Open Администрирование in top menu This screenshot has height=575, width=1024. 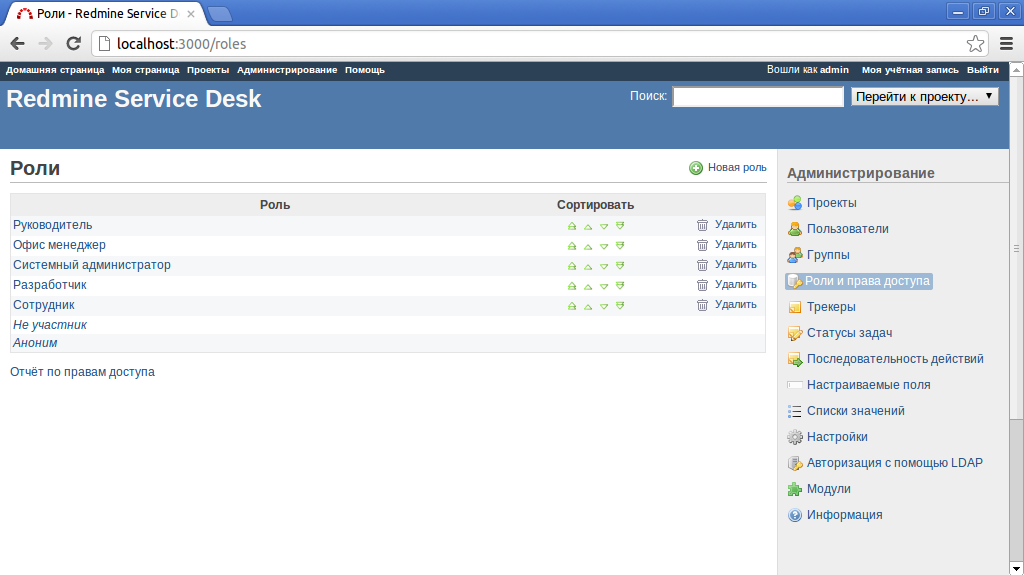coord(287,70)
